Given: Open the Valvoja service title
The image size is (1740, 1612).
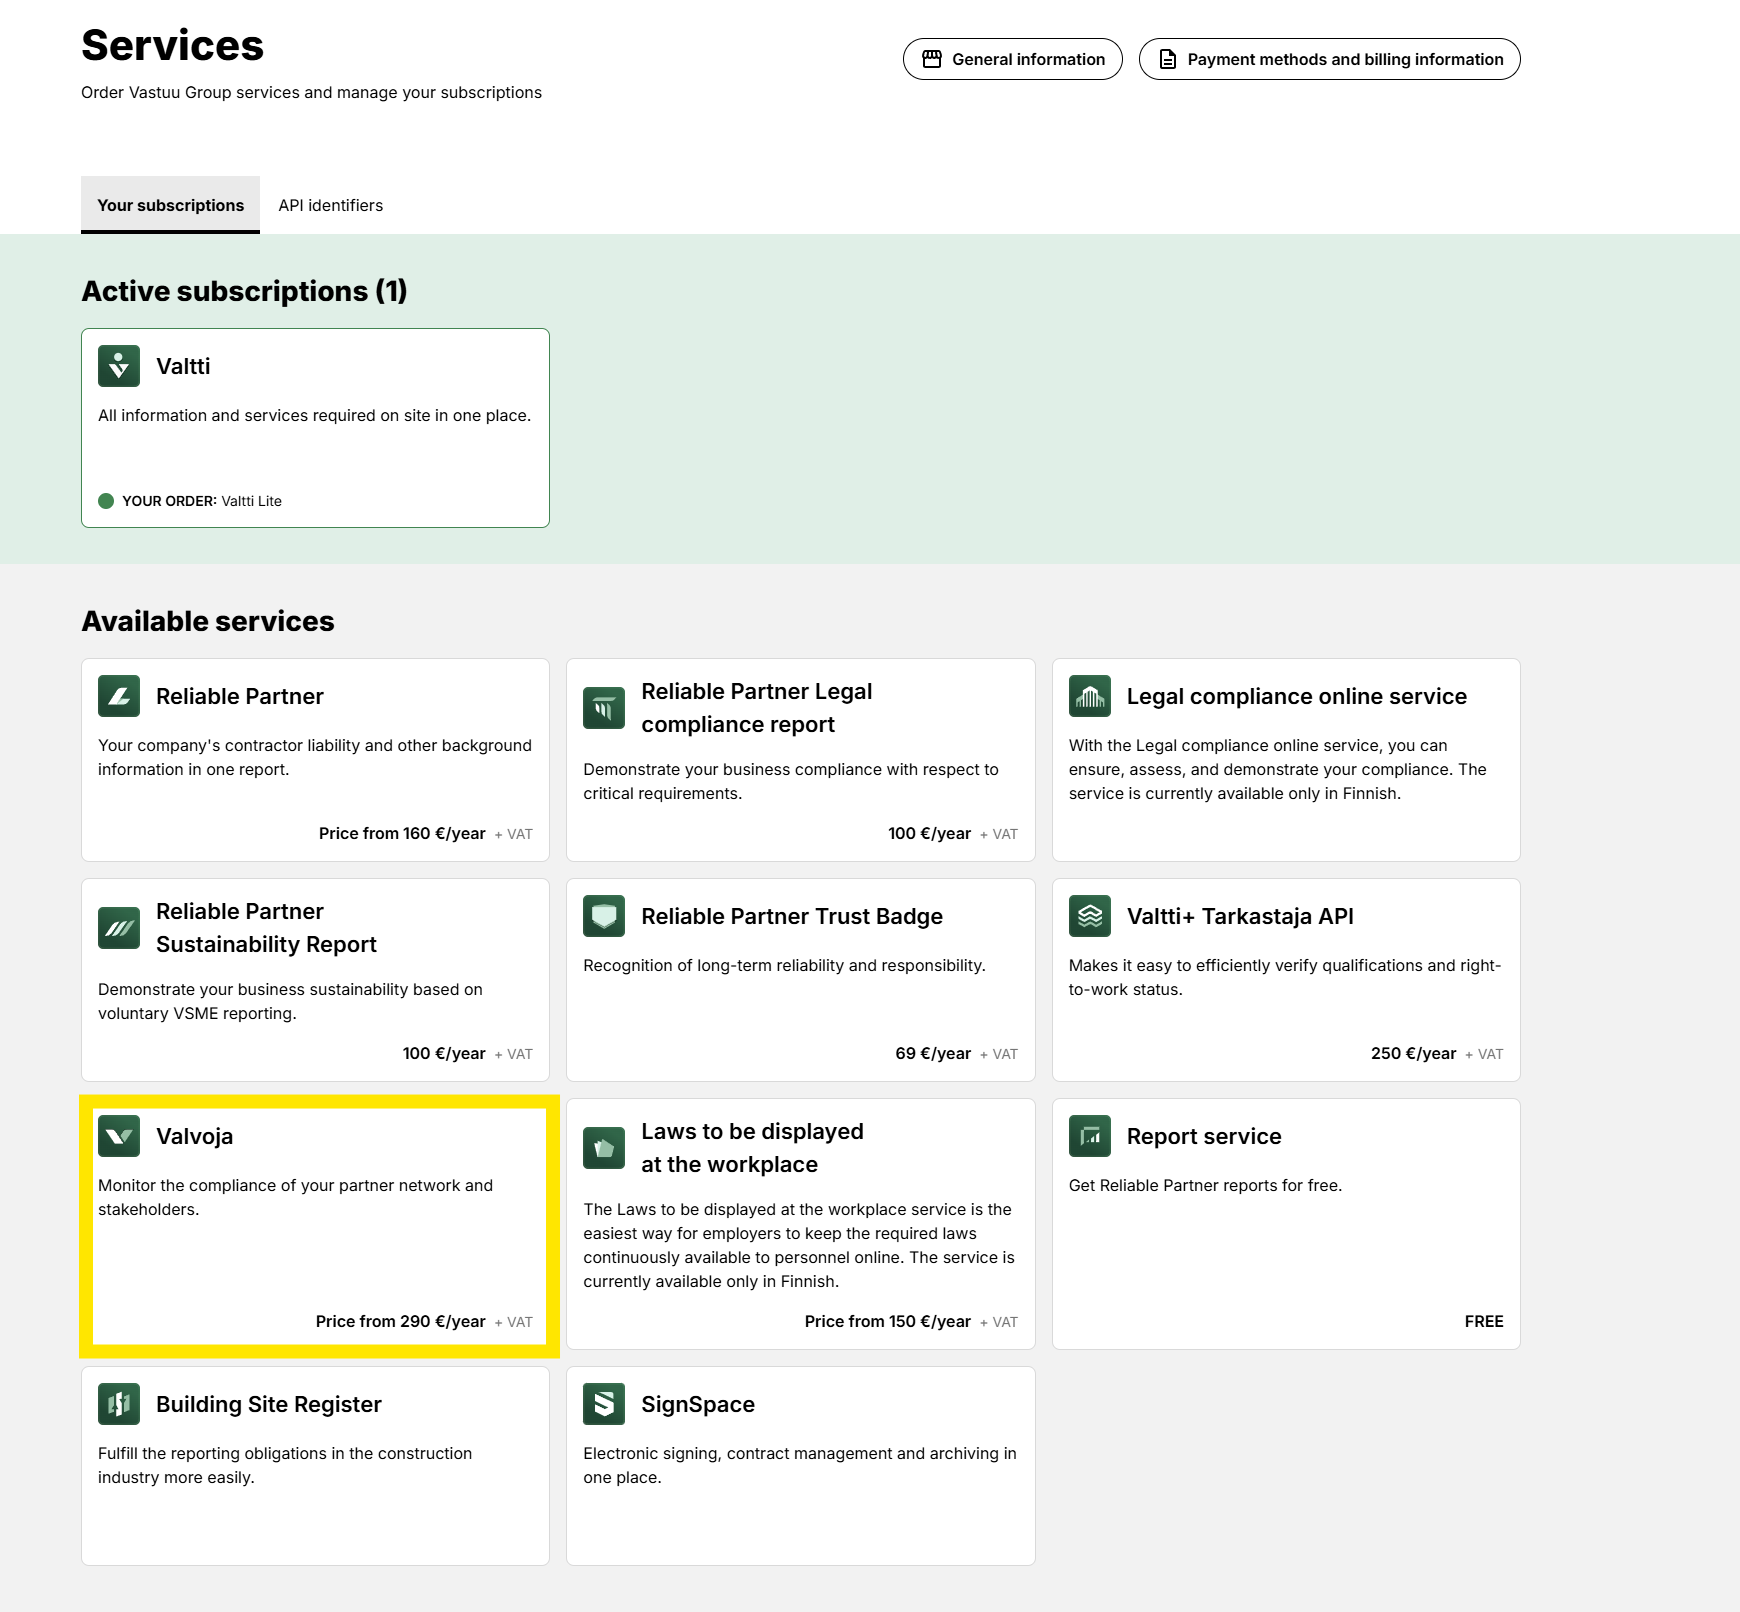Looking at the screenshot, I should (195, 1136).
